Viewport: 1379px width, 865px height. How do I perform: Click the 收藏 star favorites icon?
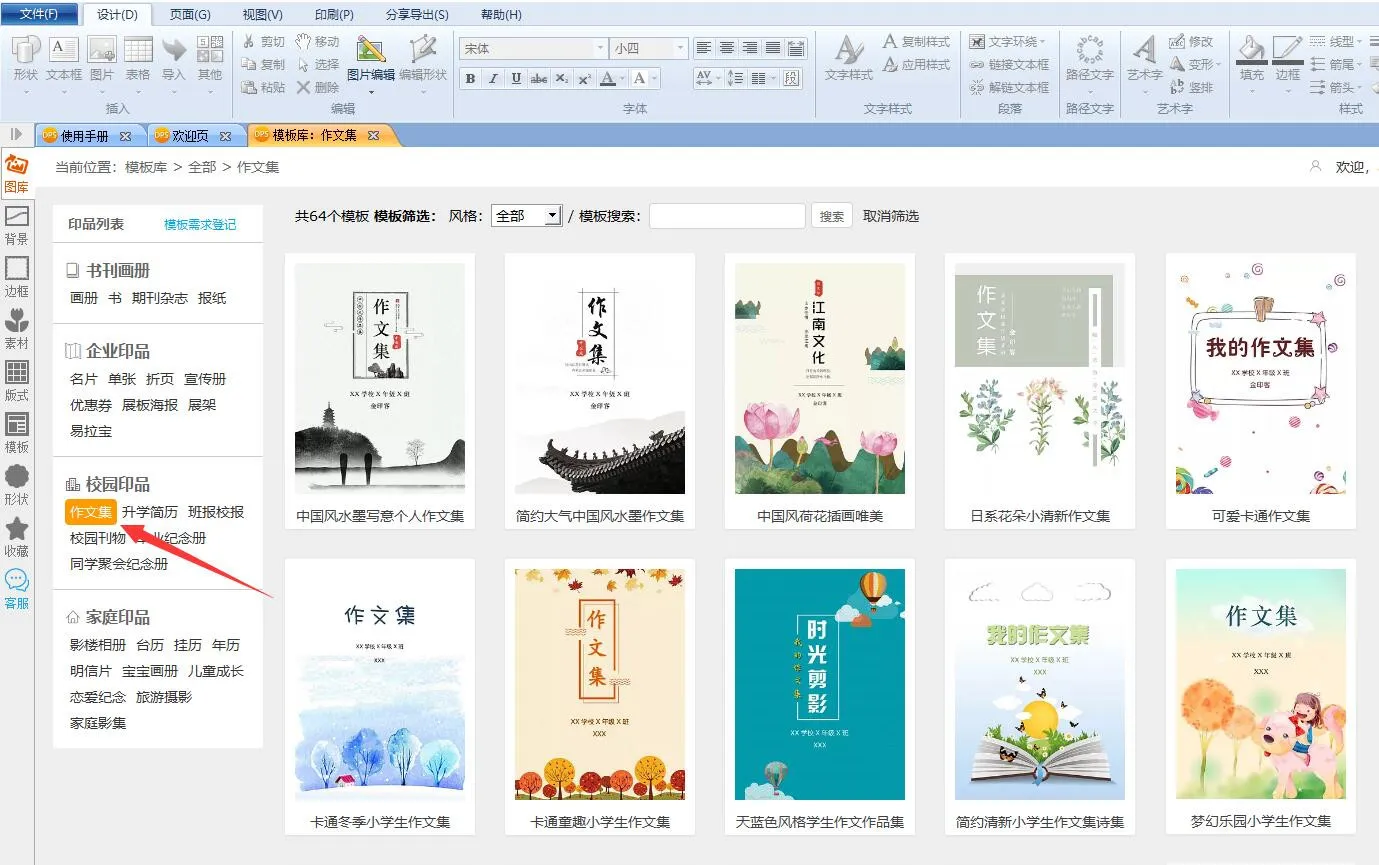17,537
